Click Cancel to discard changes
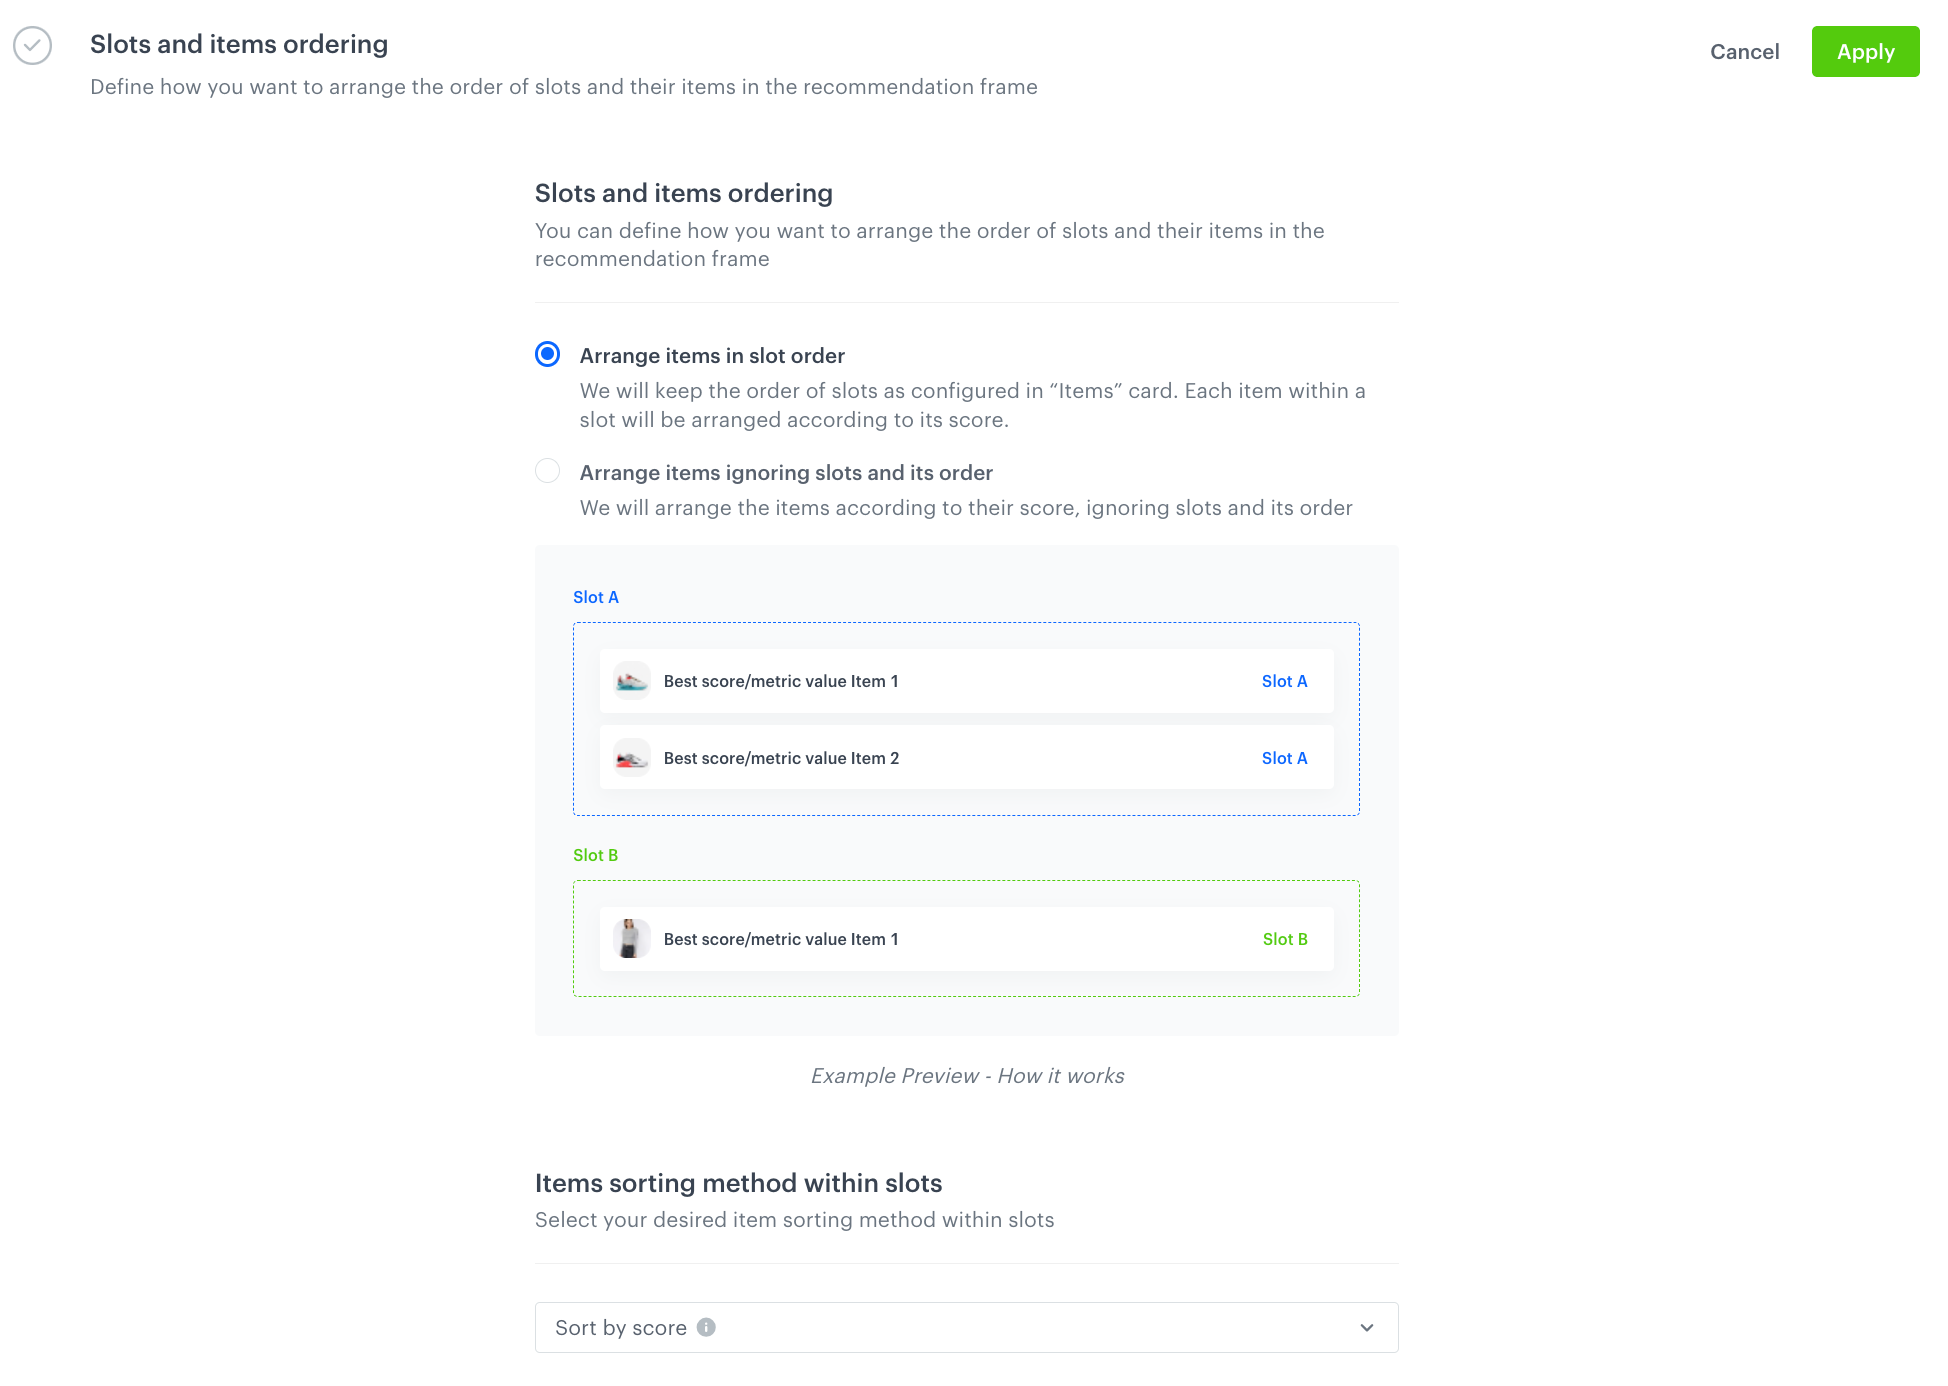Viewport: 1948px width, 1386px height. tap(1744, 51)
